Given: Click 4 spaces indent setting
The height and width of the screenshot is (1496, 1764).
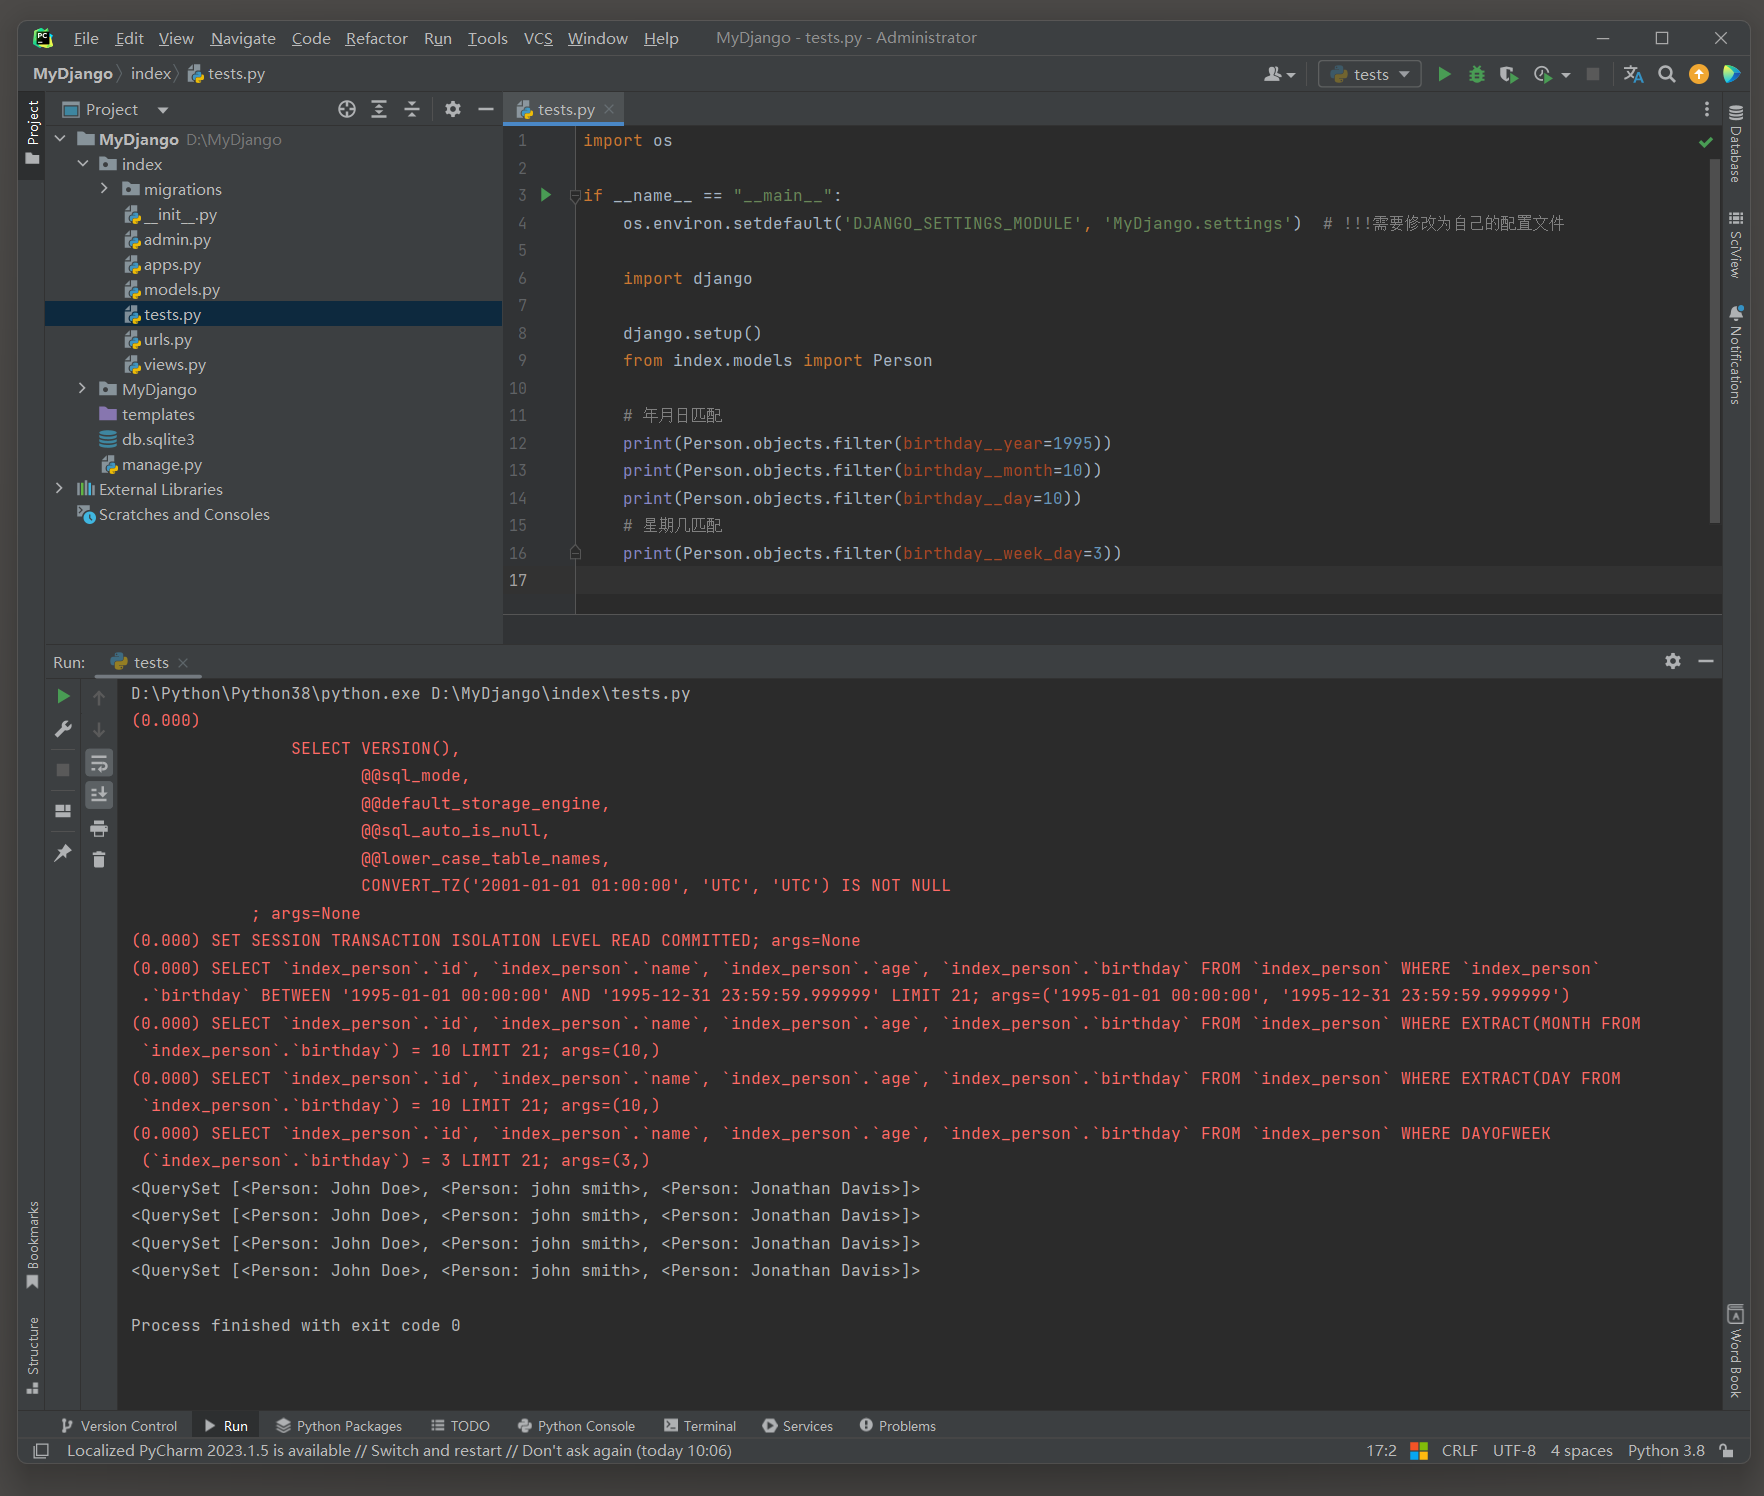Looking at the screenshot, I should click(1581, 1451).
